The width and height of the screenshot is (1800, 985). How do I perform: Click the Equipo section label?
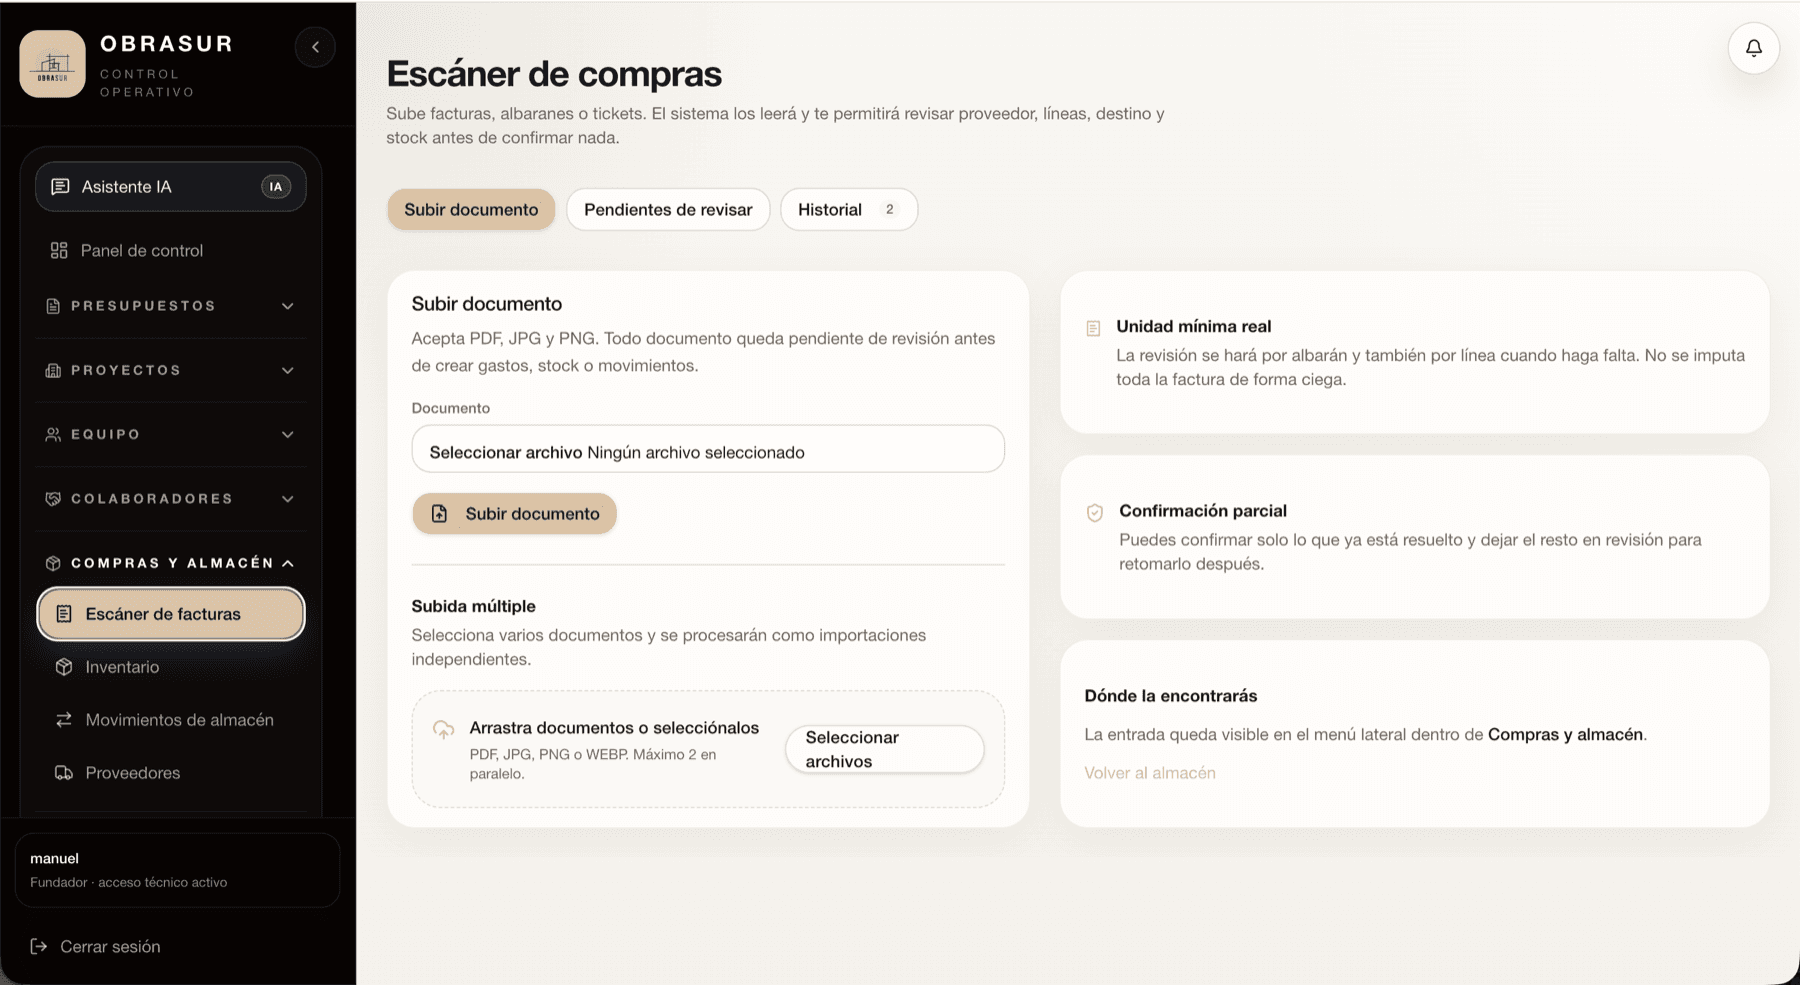coord(106,434)
